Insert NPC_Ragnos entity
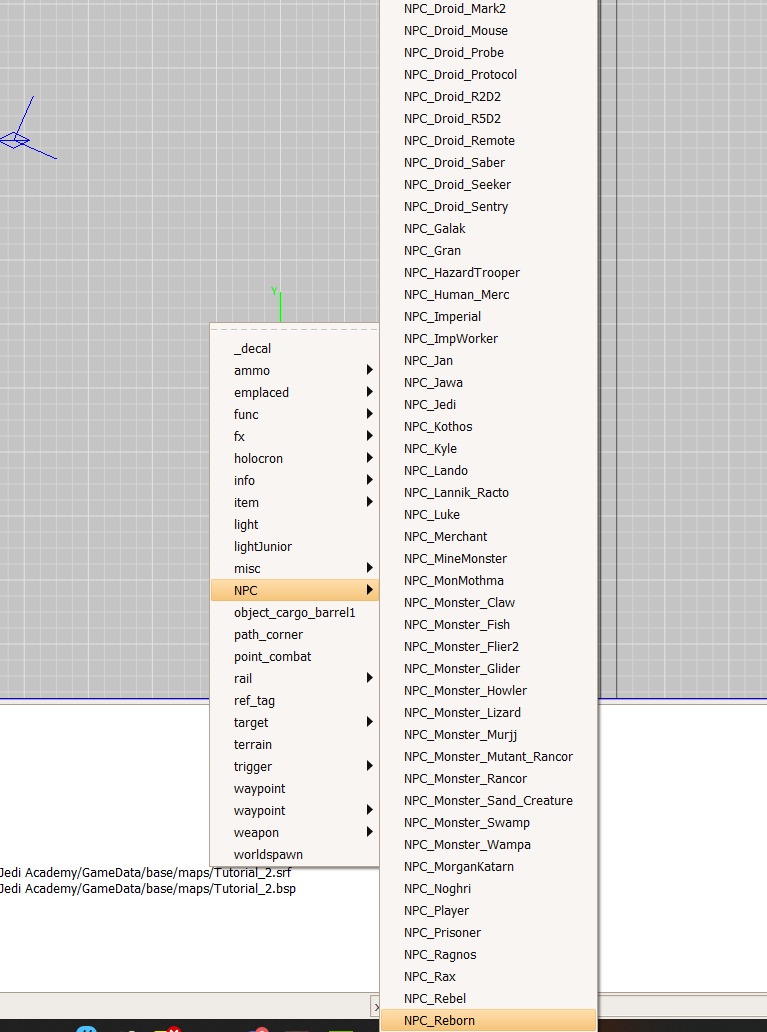Viewport: 767px width, 1032px height. (x=489, y=954)
